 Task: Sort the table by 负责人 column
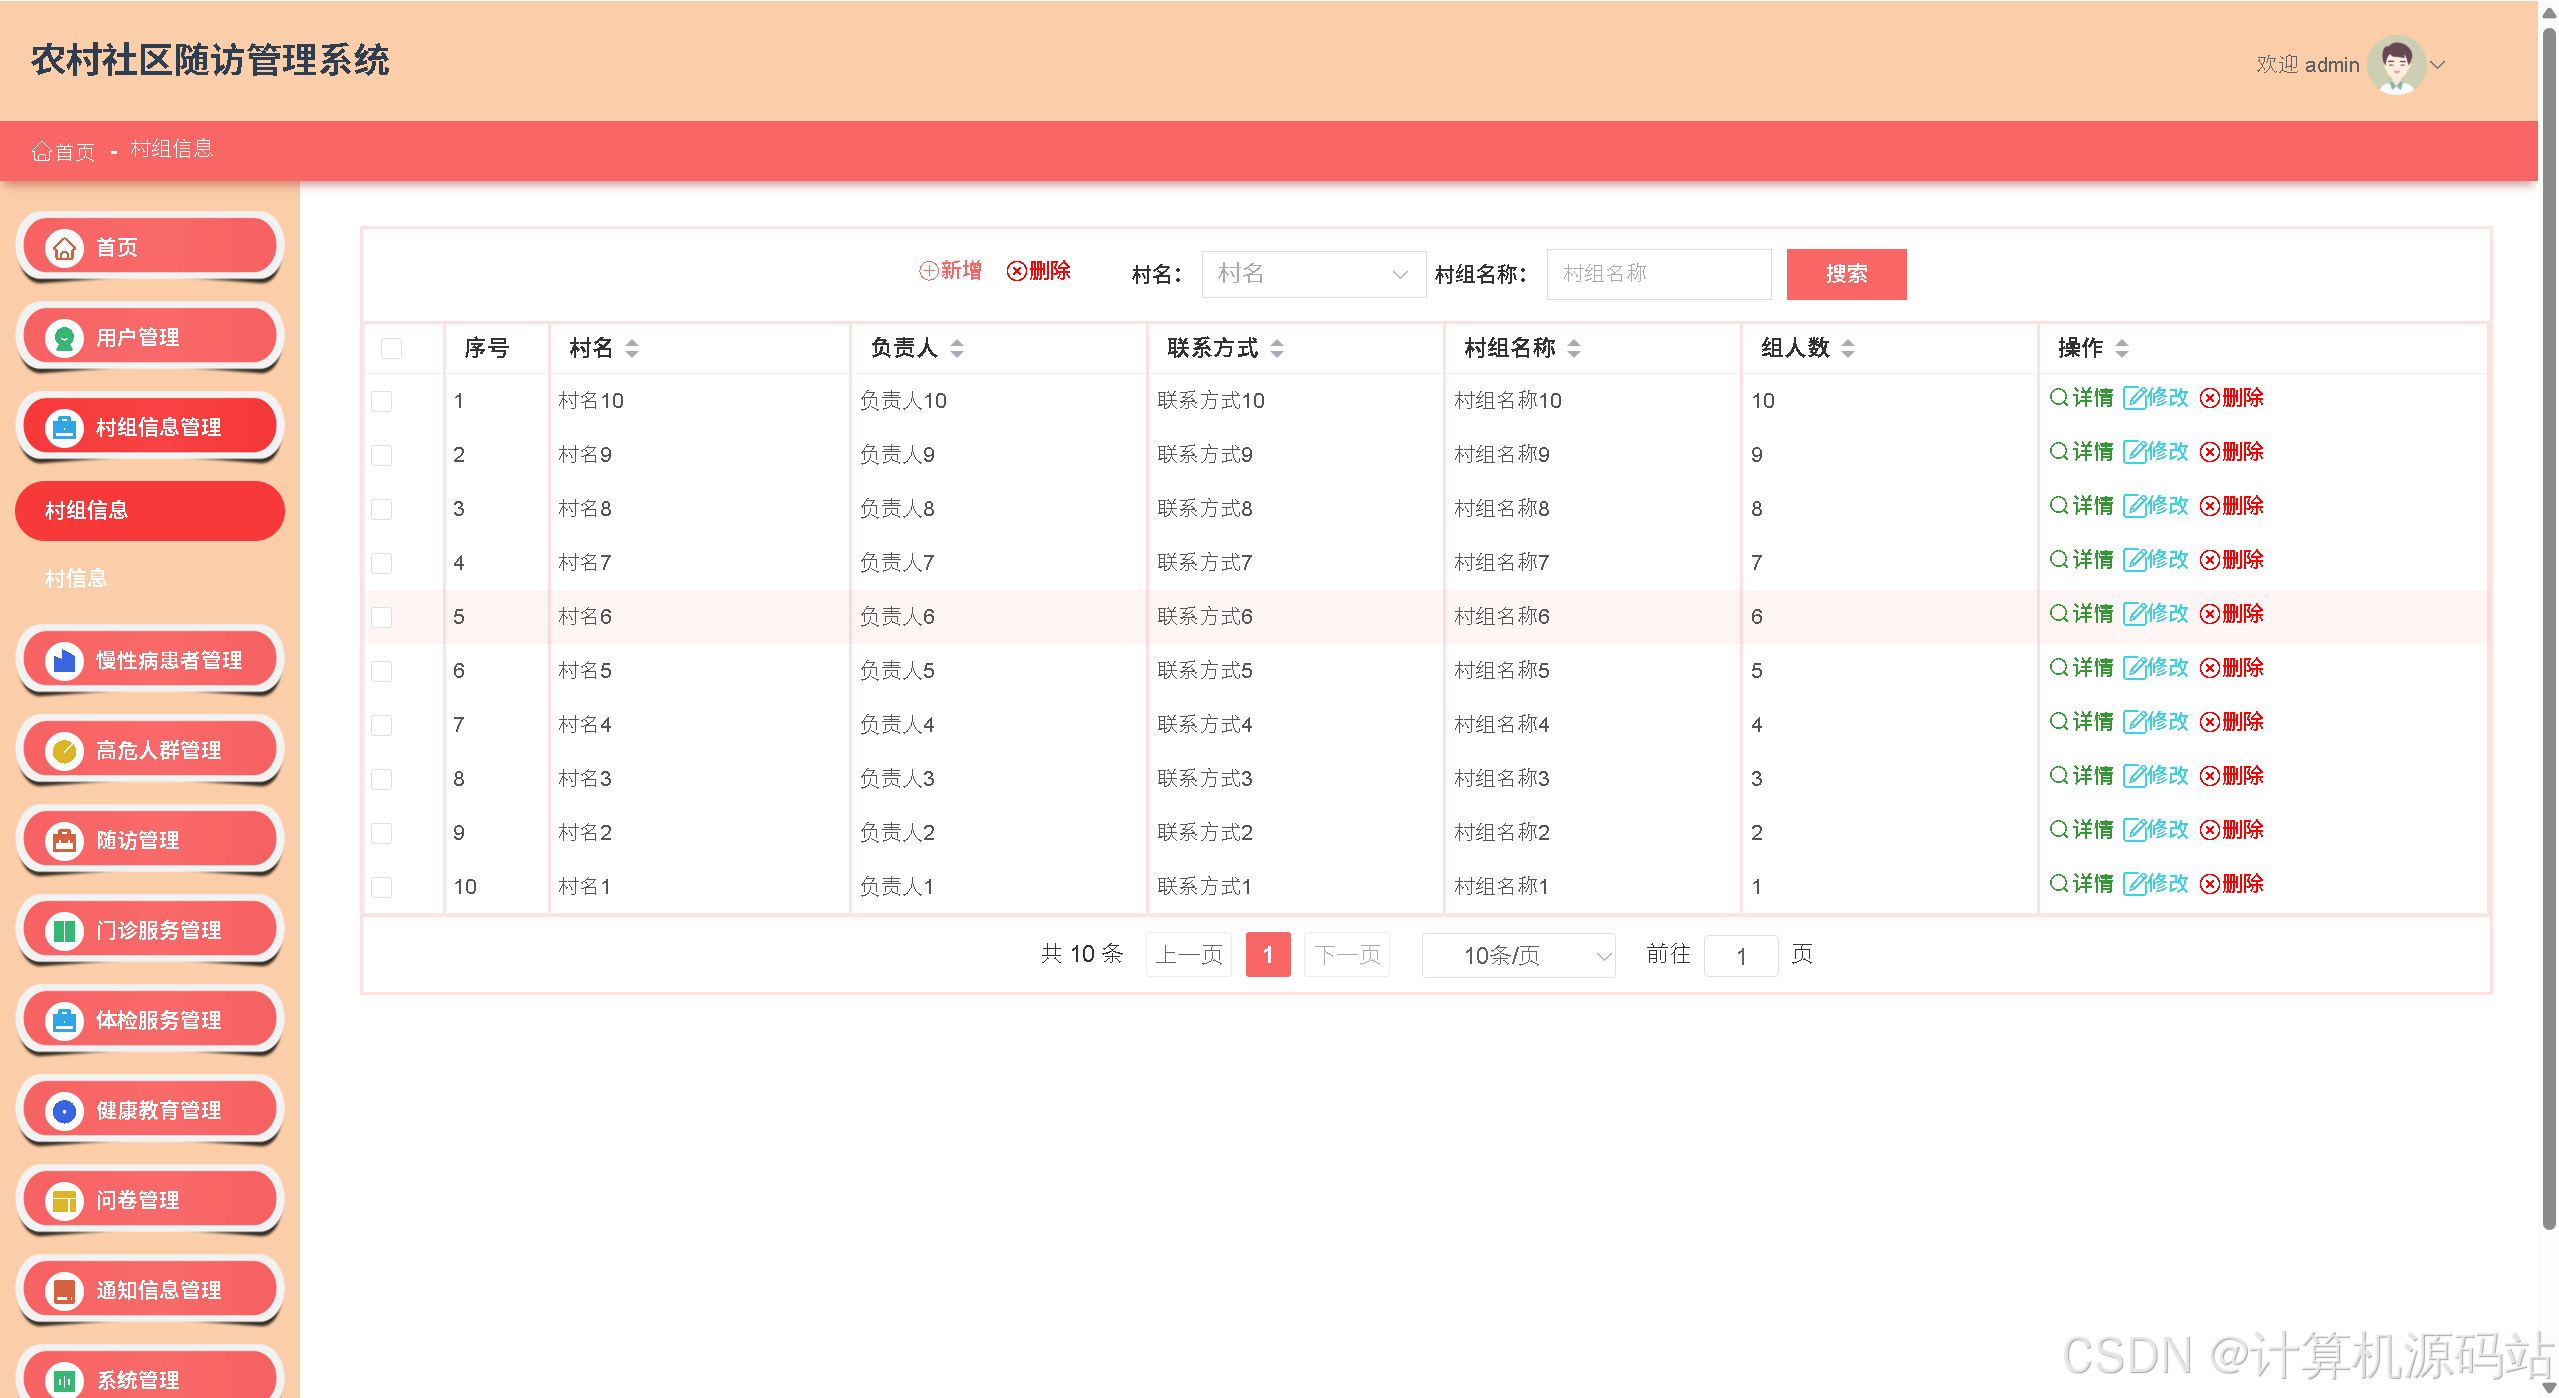point(957,348)
